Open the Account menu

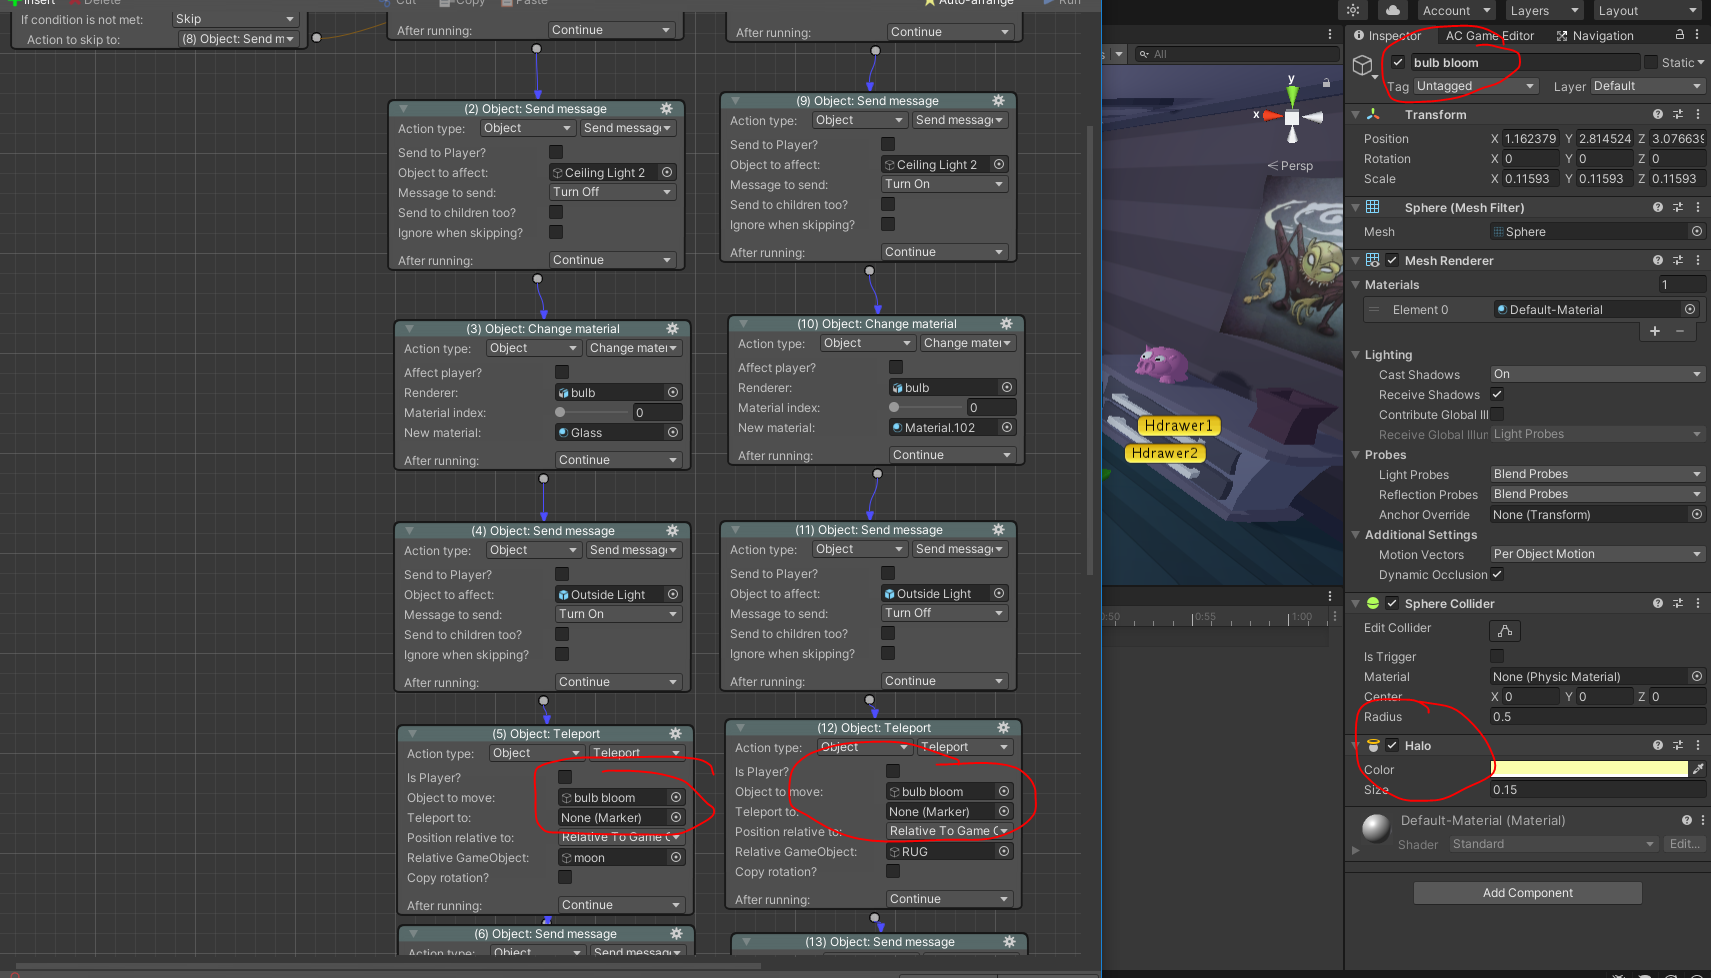point(1456,11)
